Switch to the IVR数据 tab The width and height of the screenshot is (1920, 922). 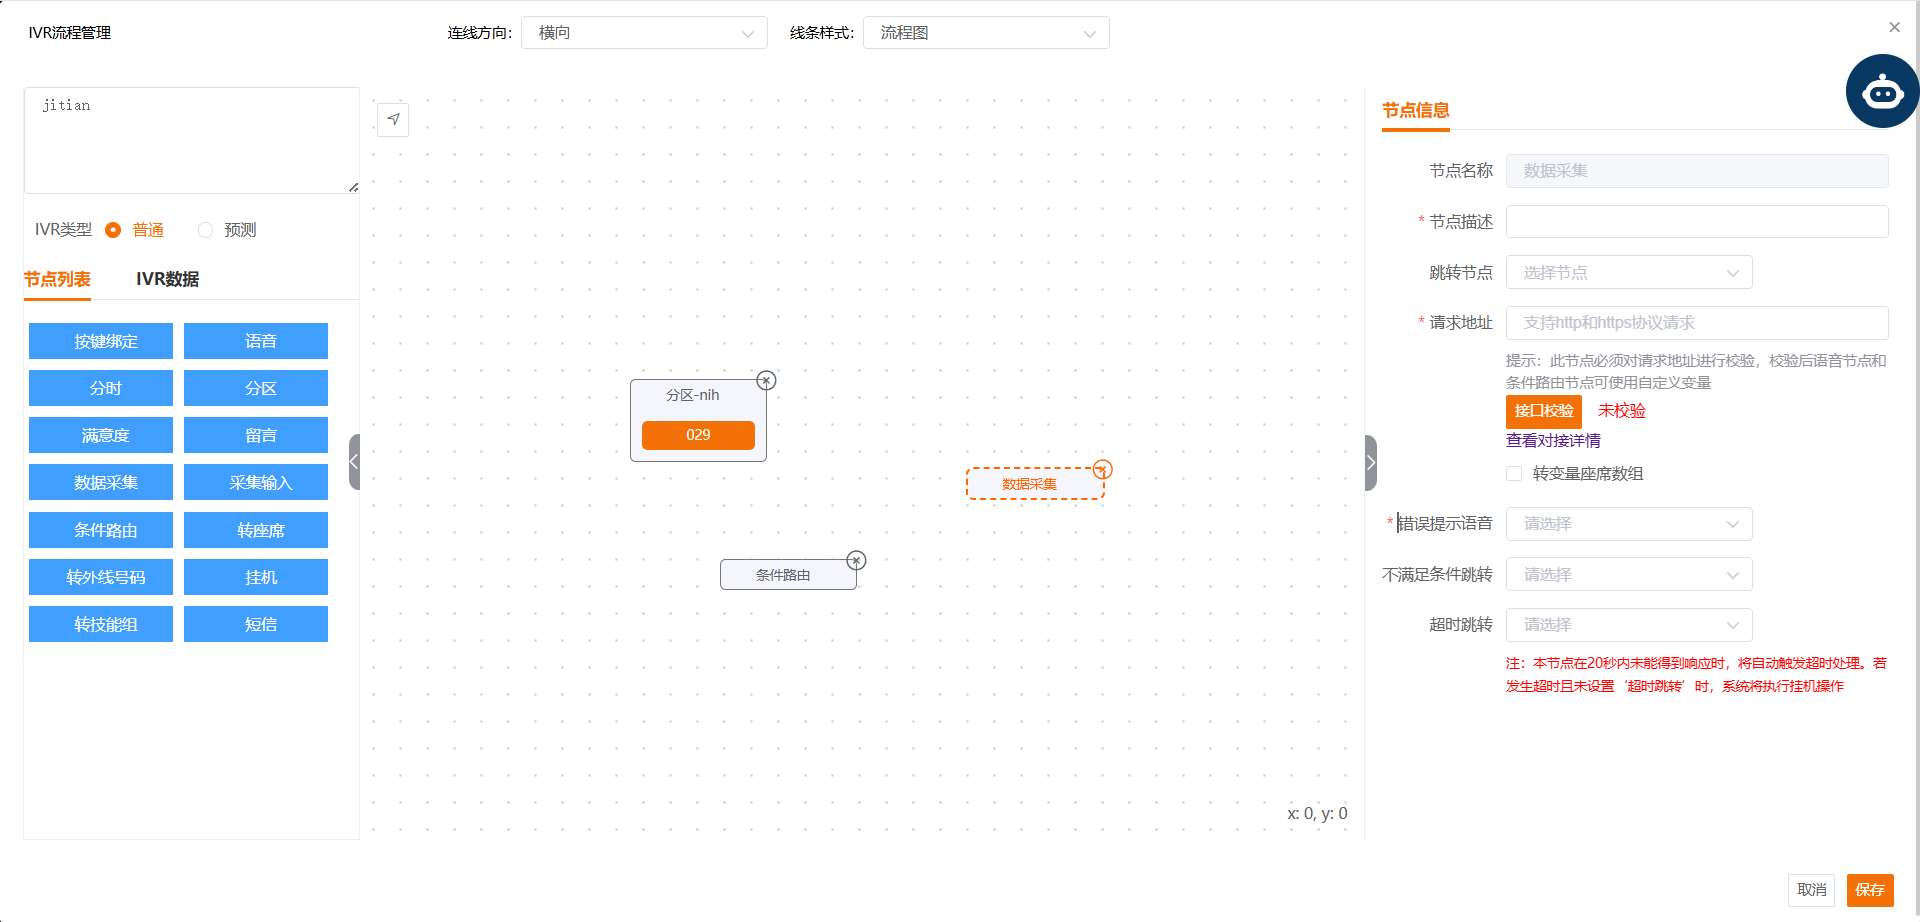tap(167, 279)
